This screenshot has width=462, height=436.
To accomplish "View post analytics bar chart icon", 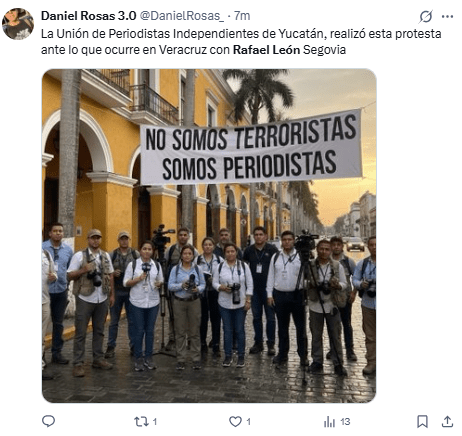I will point(329,422).
